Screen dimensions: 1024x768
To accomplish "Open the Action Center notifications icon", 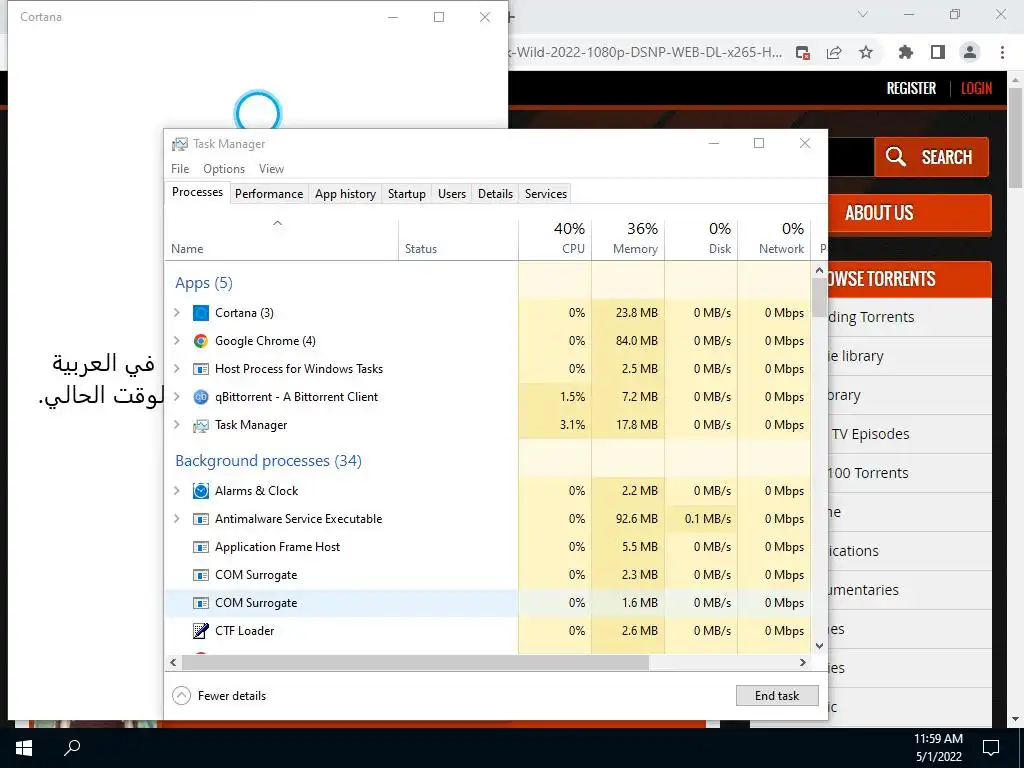I will click(991, 748).
